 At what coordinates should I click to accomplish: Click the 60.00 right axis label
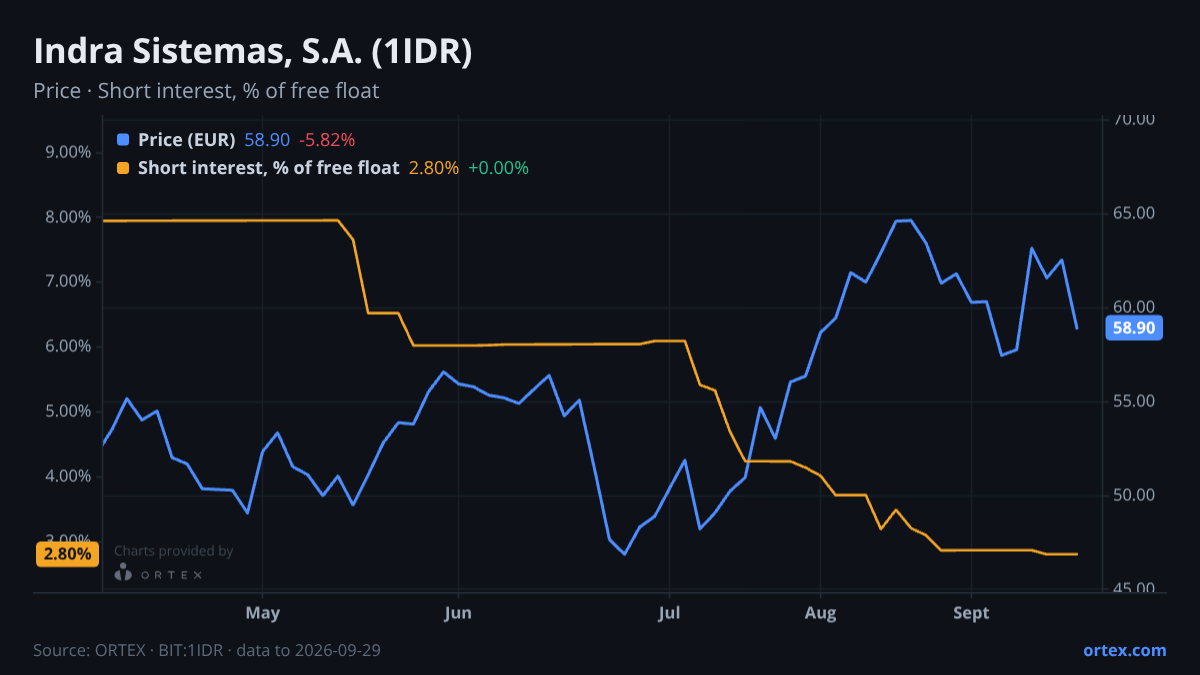coord(1134,308)
